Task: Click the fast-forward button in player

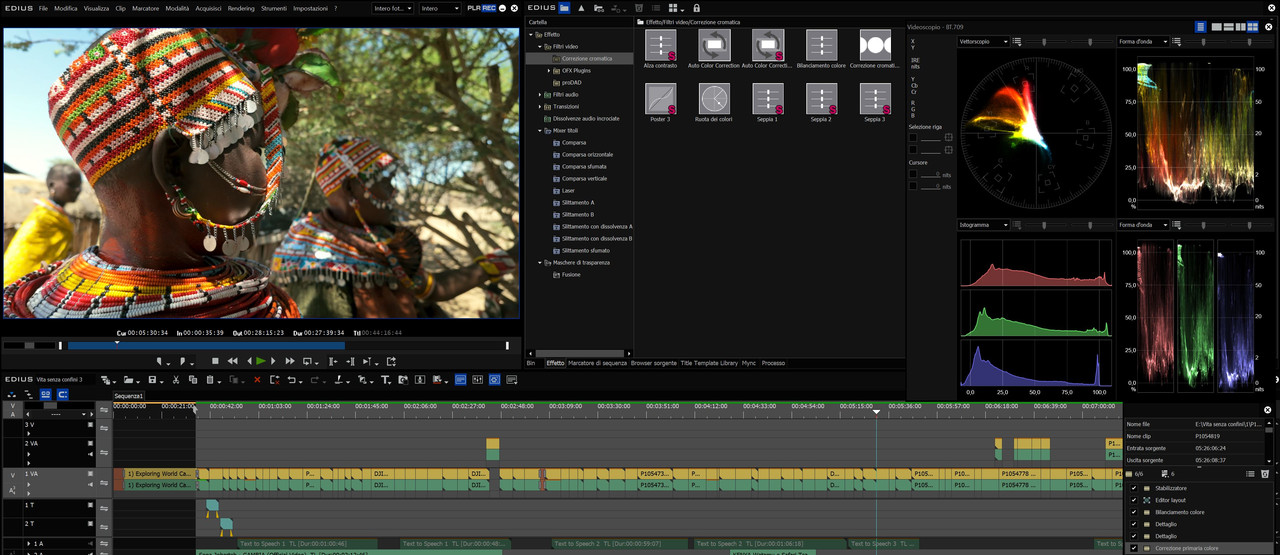Action: pos(290,361)
